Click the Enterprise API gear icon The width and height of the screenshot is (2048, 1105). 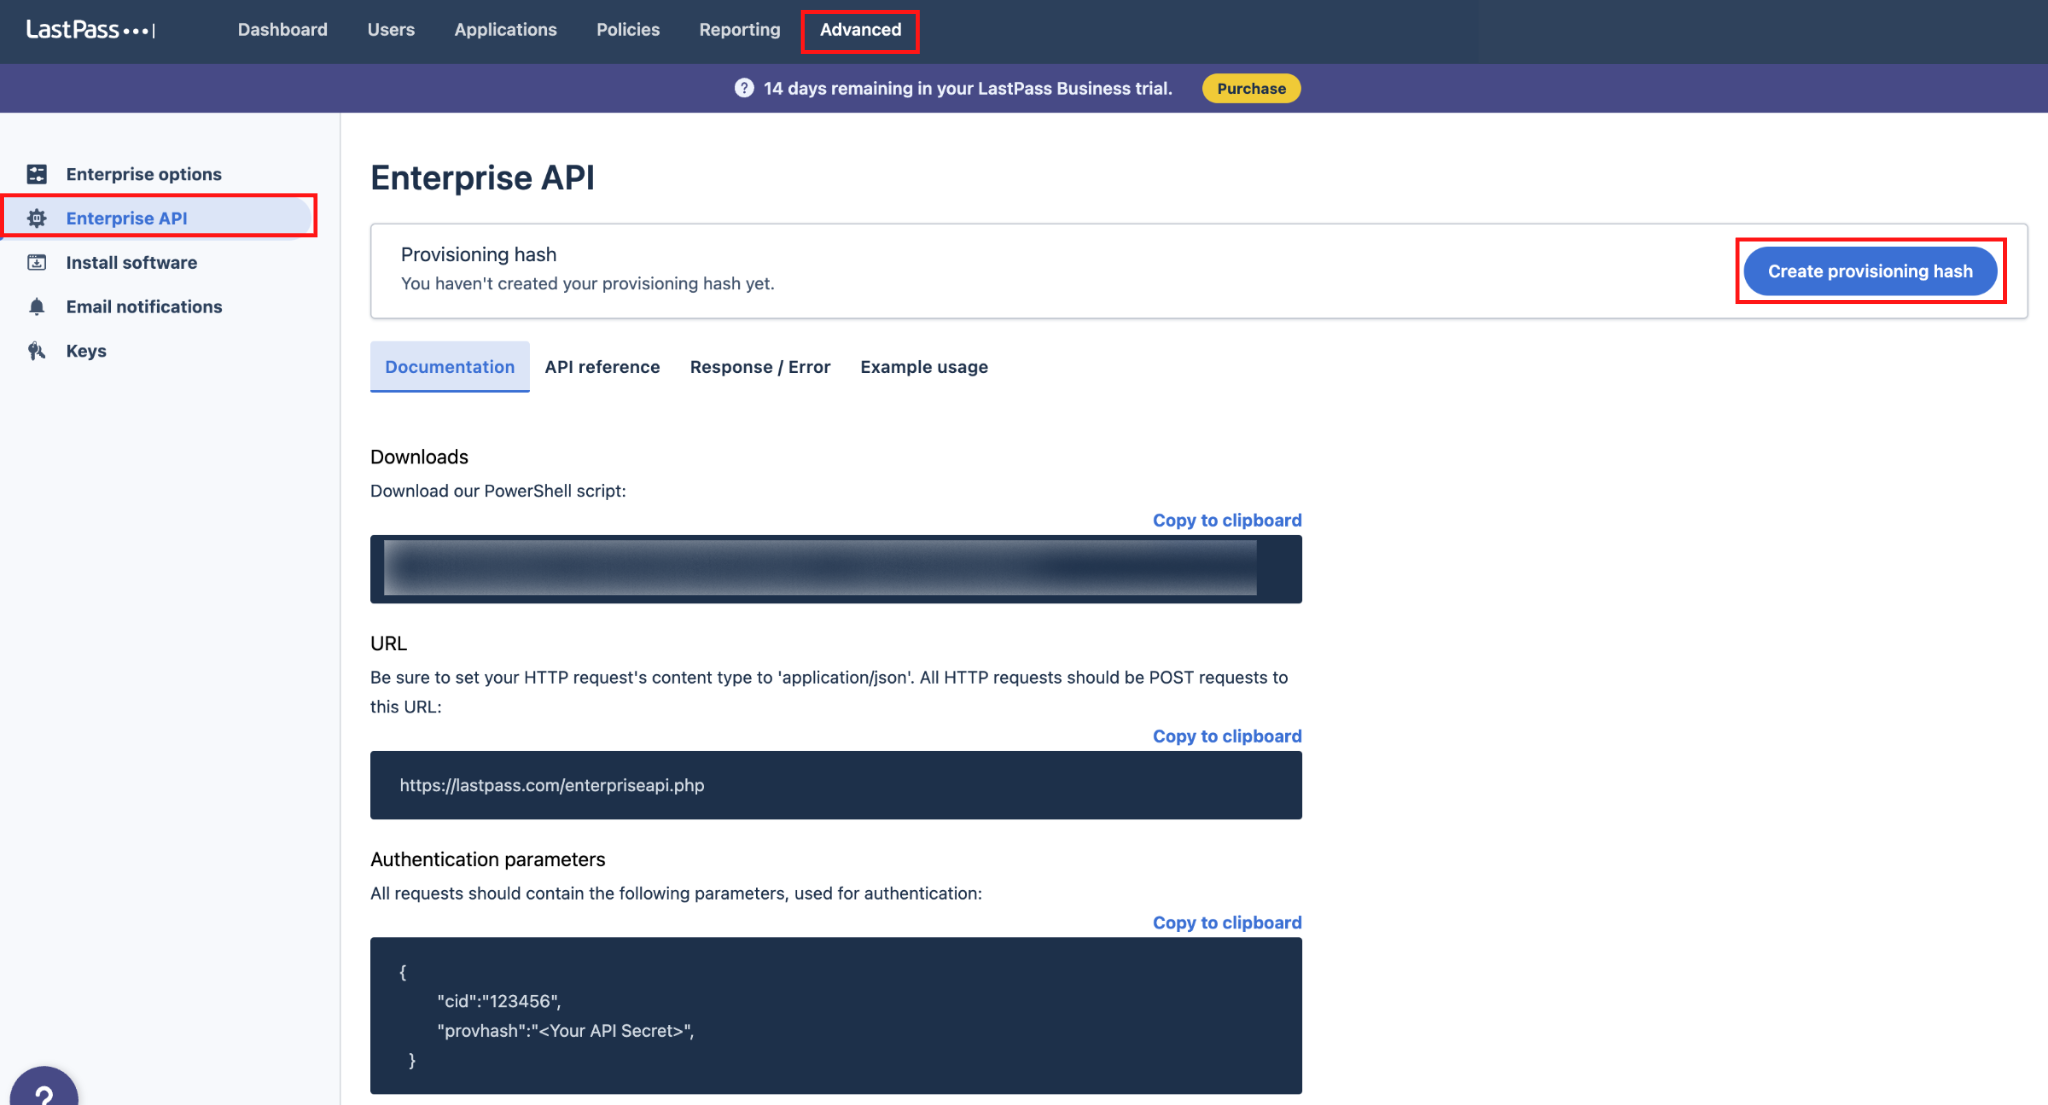pyautogui.click(x=37, y=218)
